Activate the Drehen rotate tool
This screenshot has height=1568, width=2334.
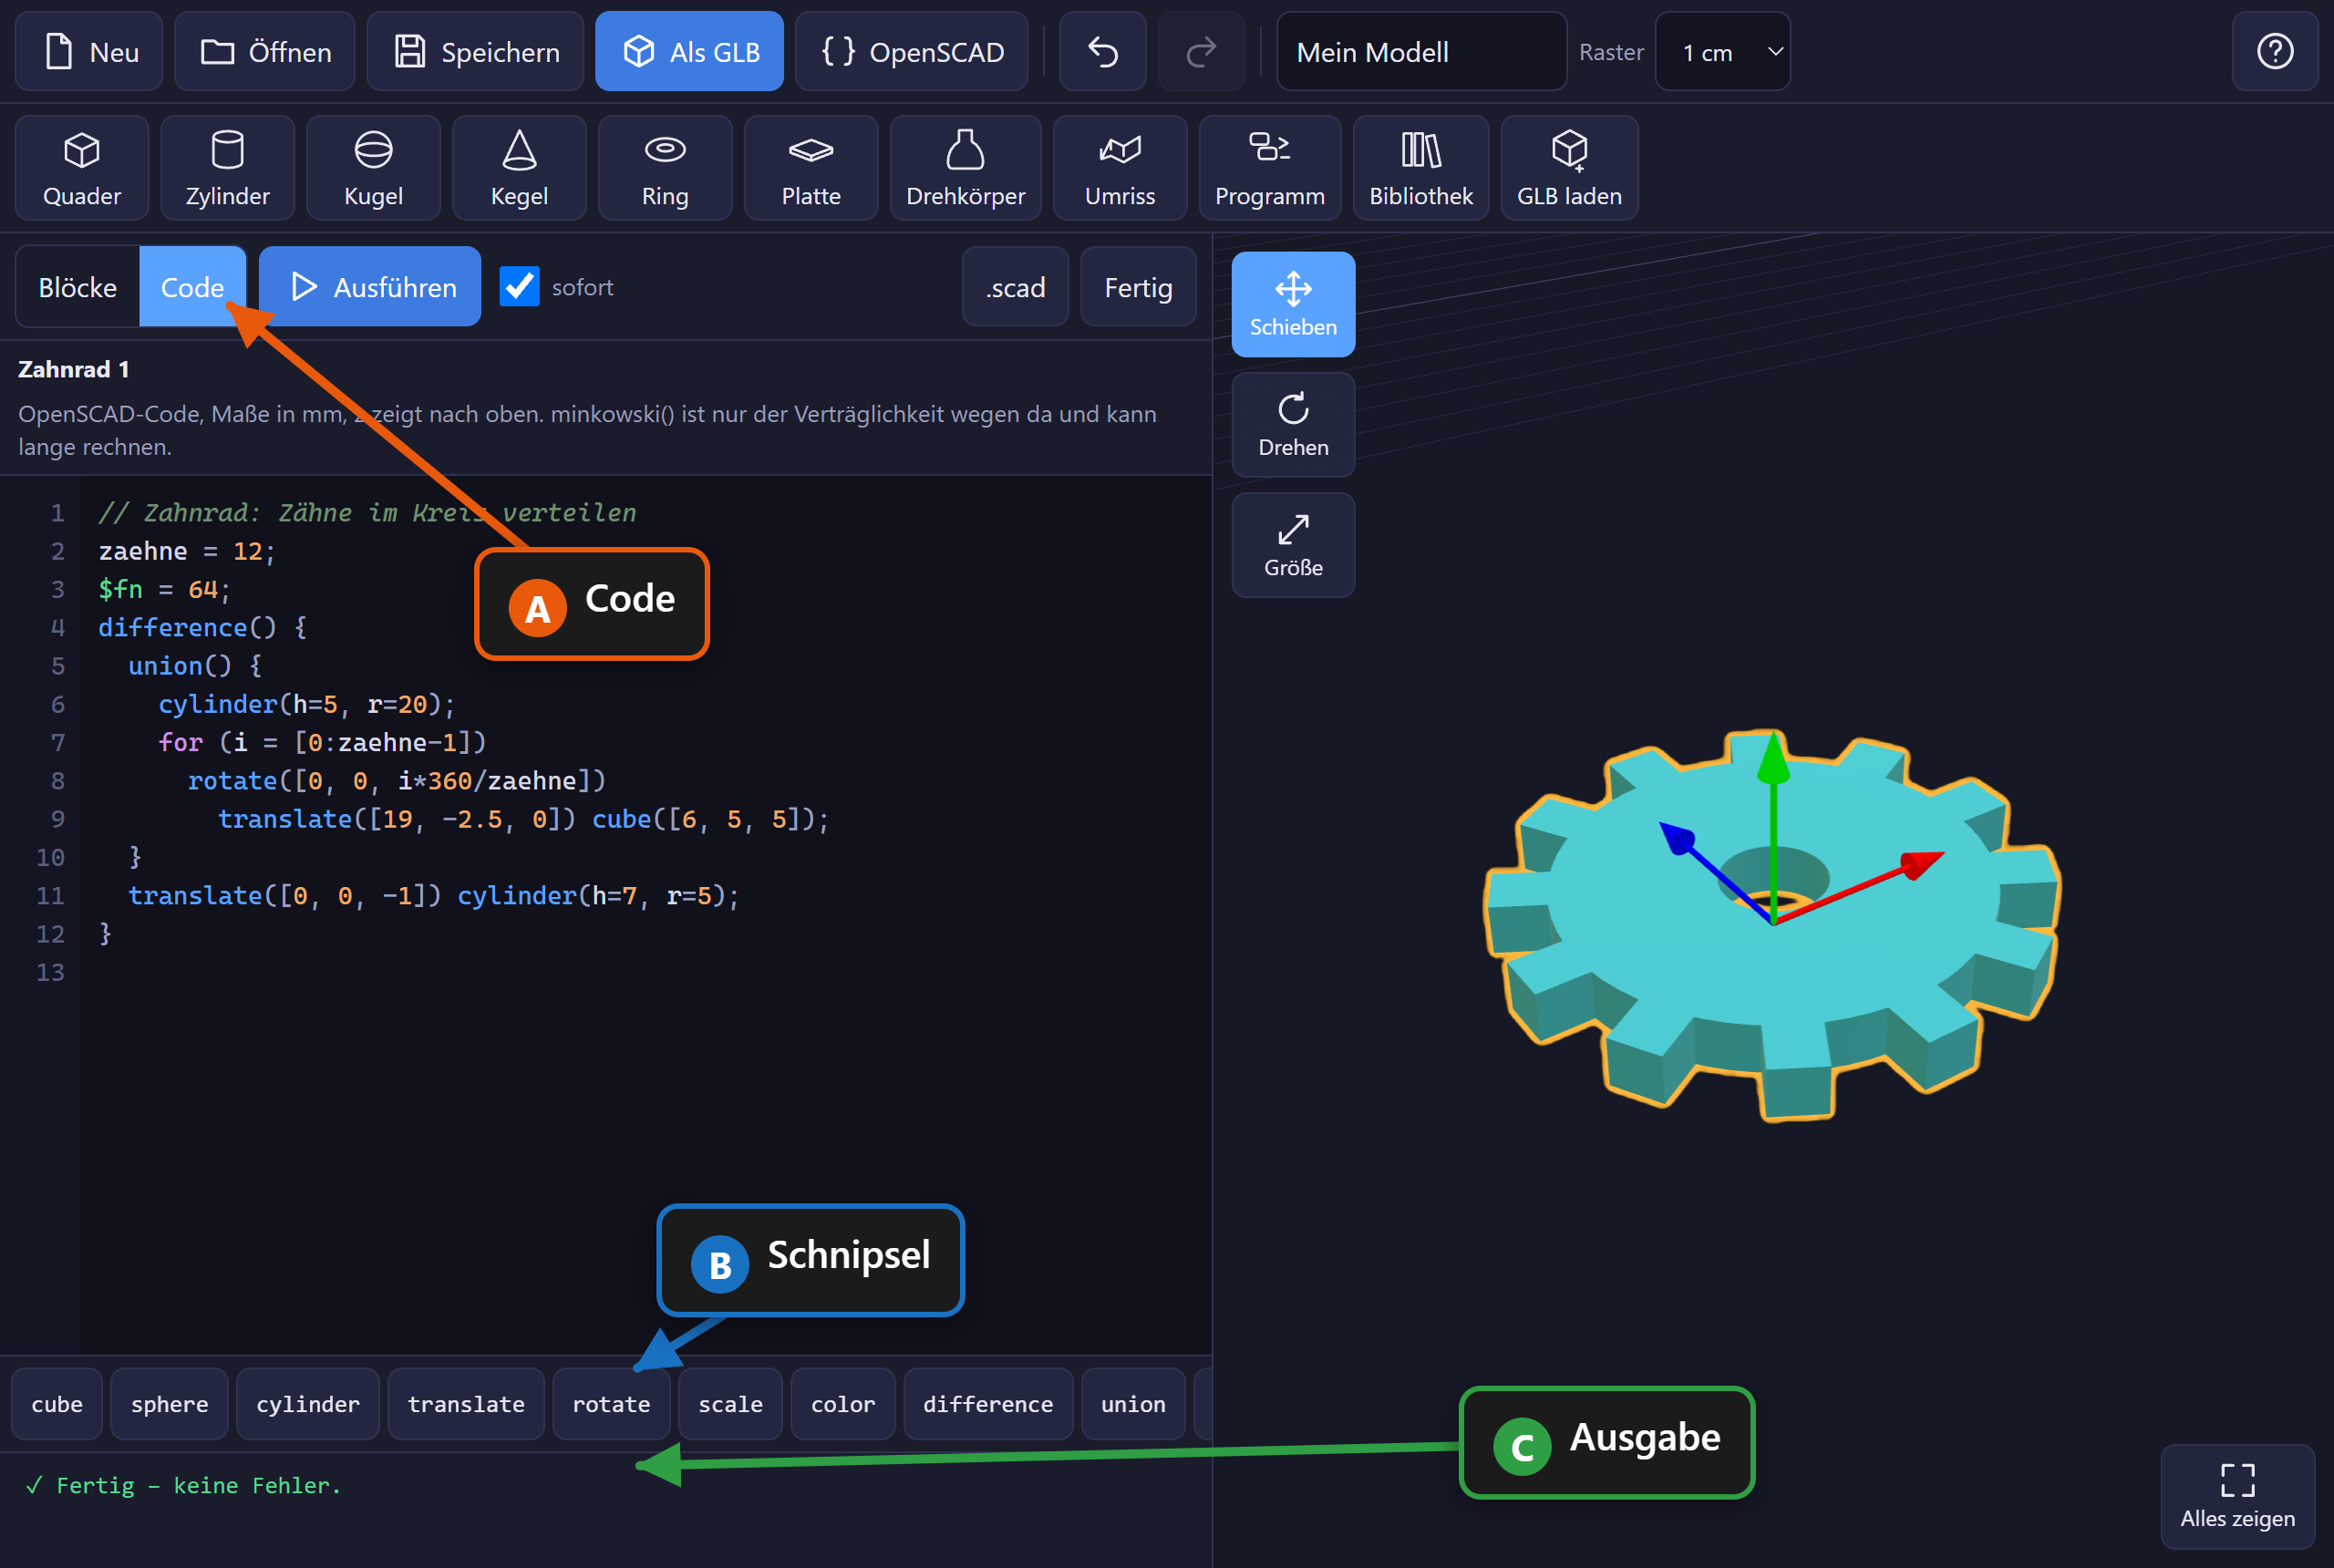click(1293, 425)
